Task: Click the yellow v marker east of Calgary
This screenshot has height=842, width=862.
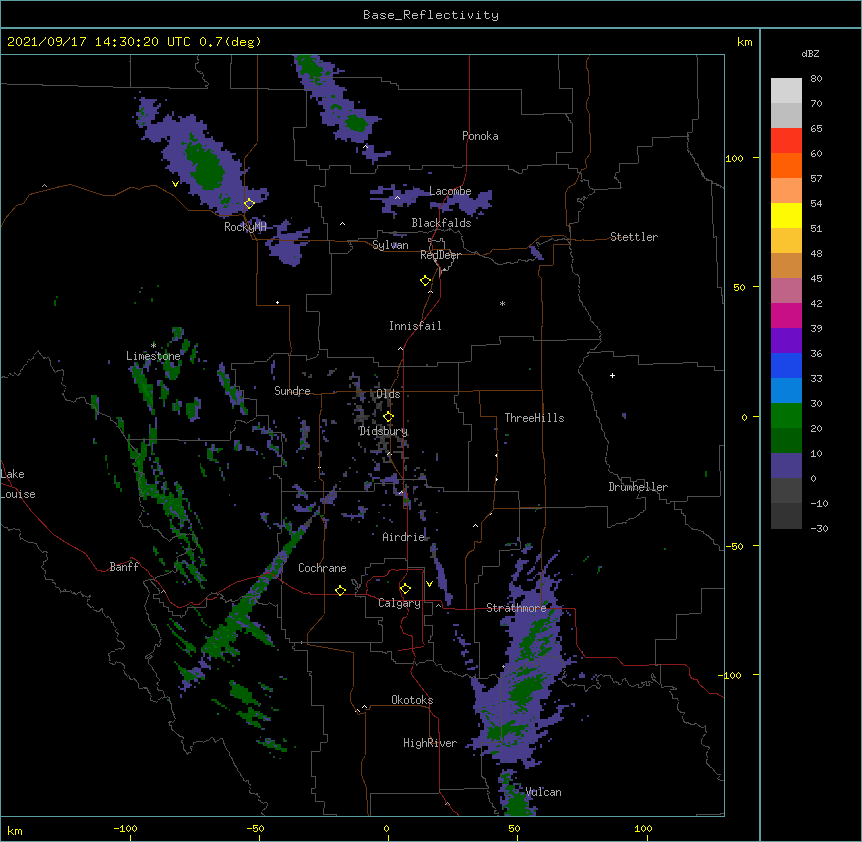Action: [429, 584]
